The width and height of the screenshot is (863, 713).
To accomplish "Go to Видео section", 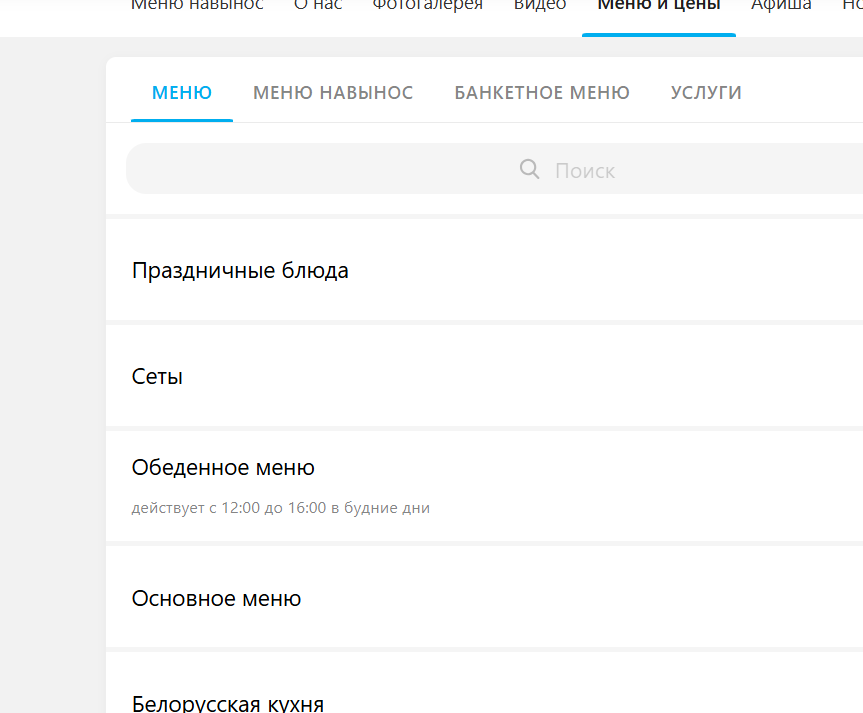I will (540, 6).
